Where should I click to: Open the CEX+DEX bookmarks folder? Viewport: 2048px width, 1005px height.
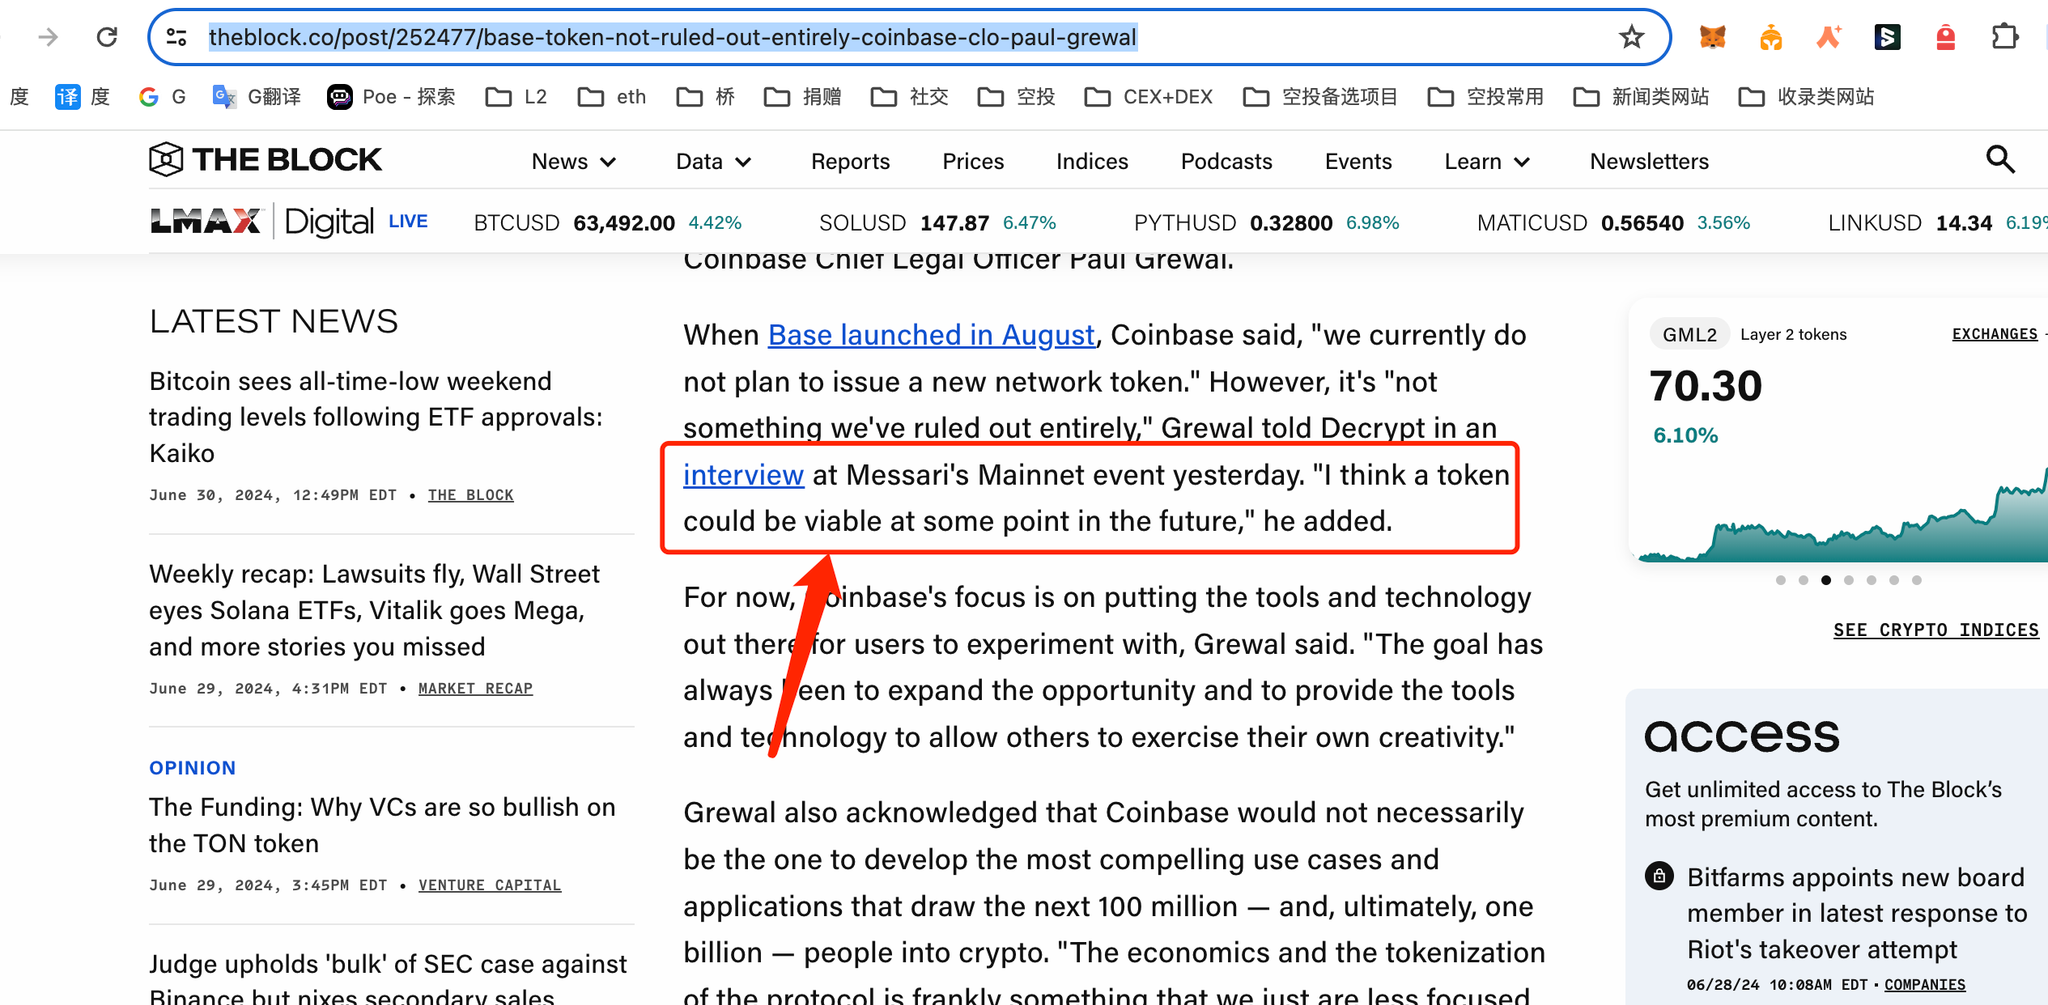point(1149,97)
